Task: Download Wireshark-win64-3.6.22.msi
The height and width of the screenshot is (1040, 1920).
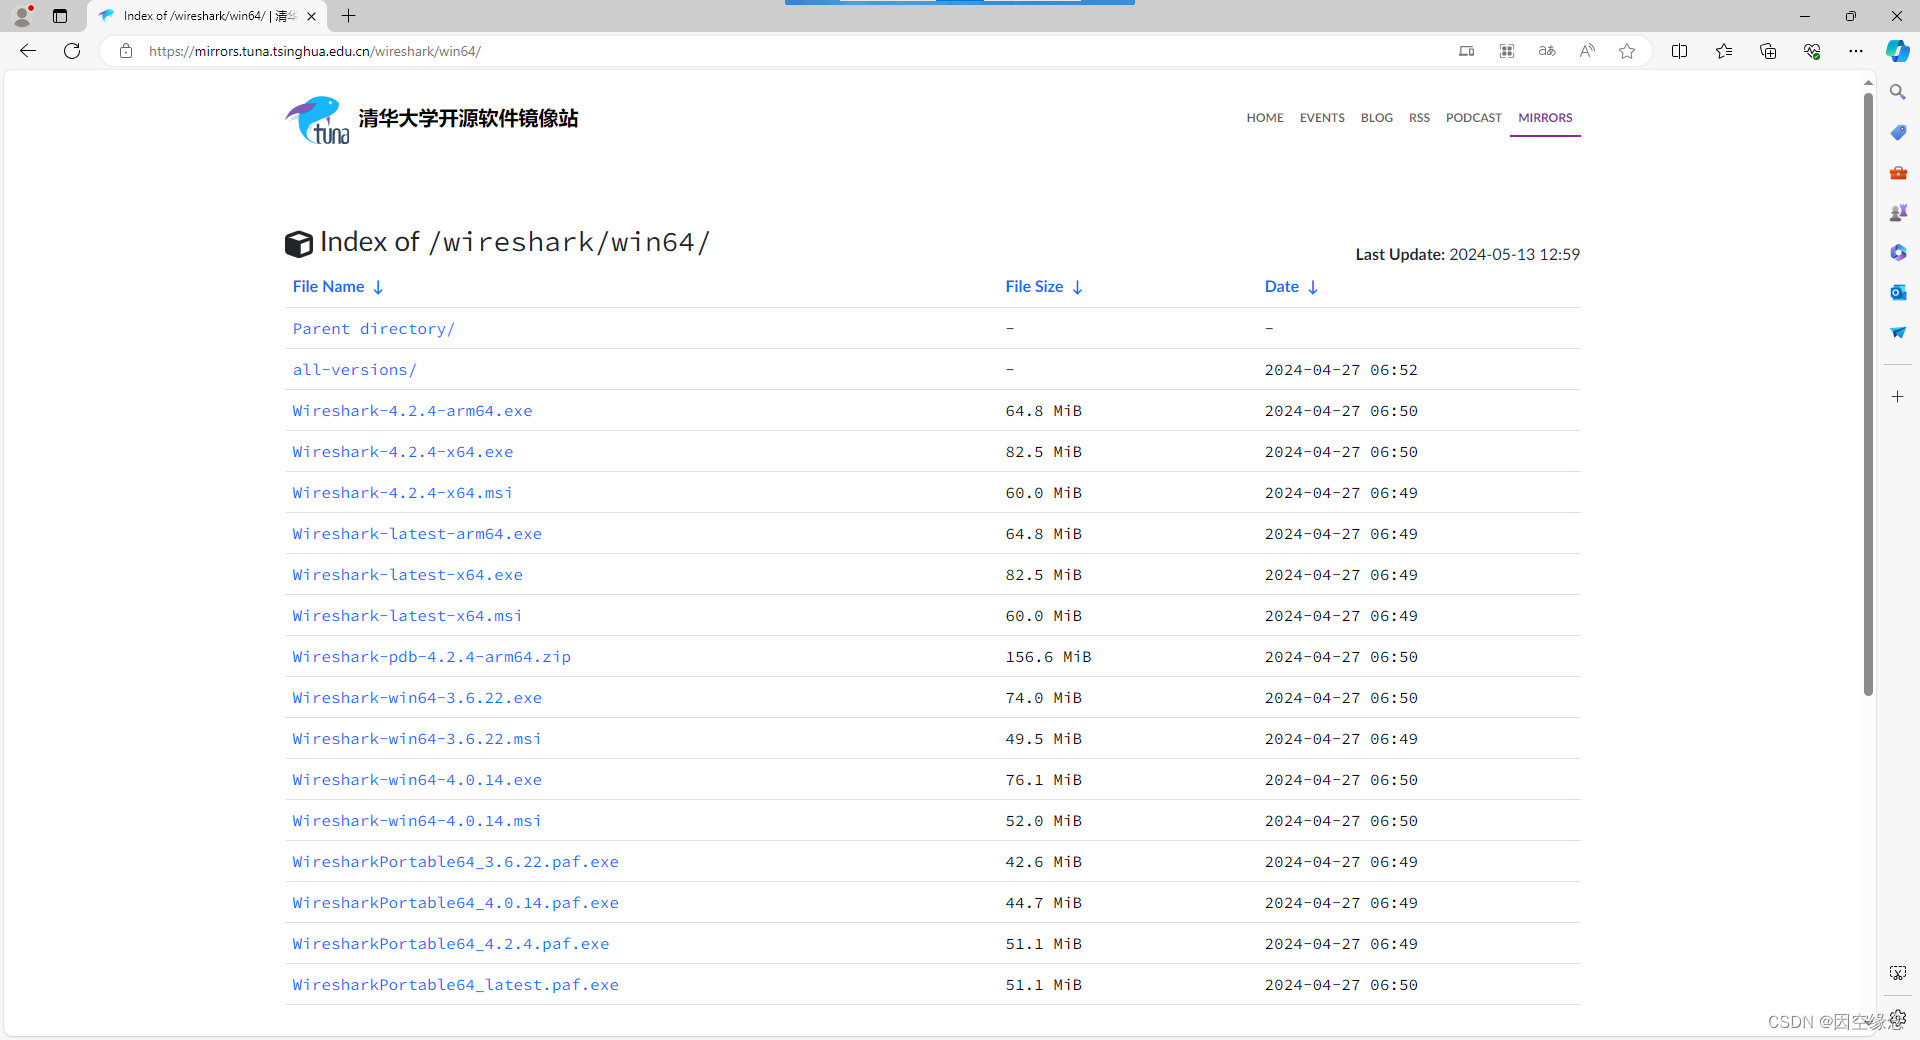Action: [417, 739]
